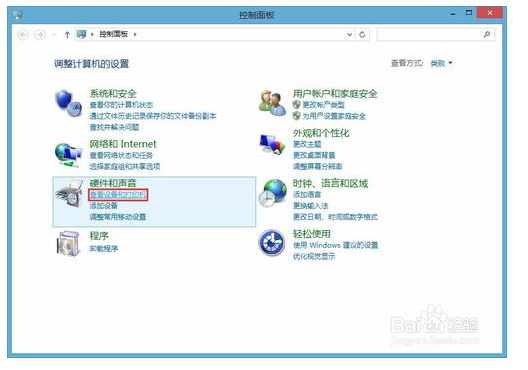Open the Hardware and Sound printer icon
Image resolution: width=528 pixels, height=370 pixels.
pyautogui.click(x=70, y=193)
